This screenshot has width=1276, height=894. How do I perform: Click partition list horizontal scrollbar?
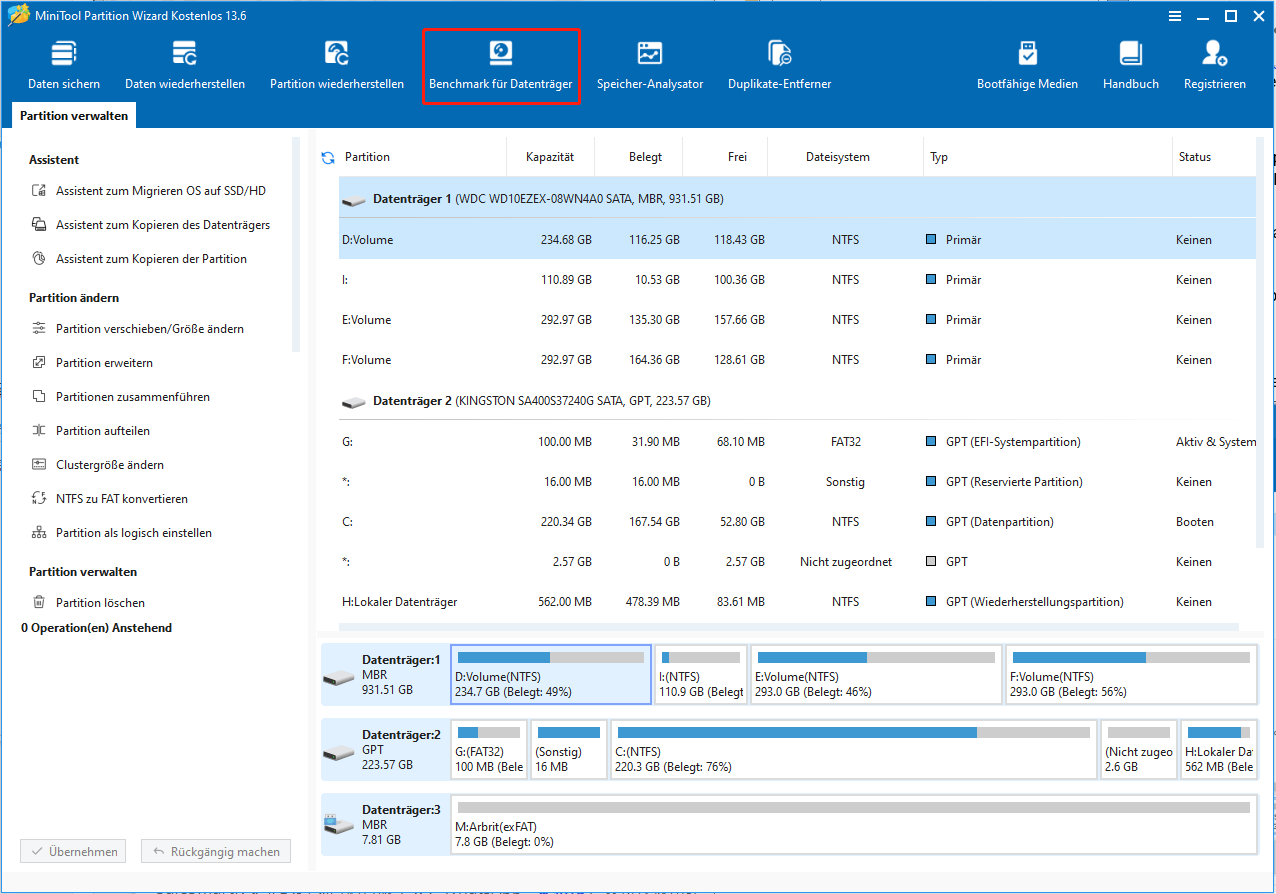pos(788,628)
